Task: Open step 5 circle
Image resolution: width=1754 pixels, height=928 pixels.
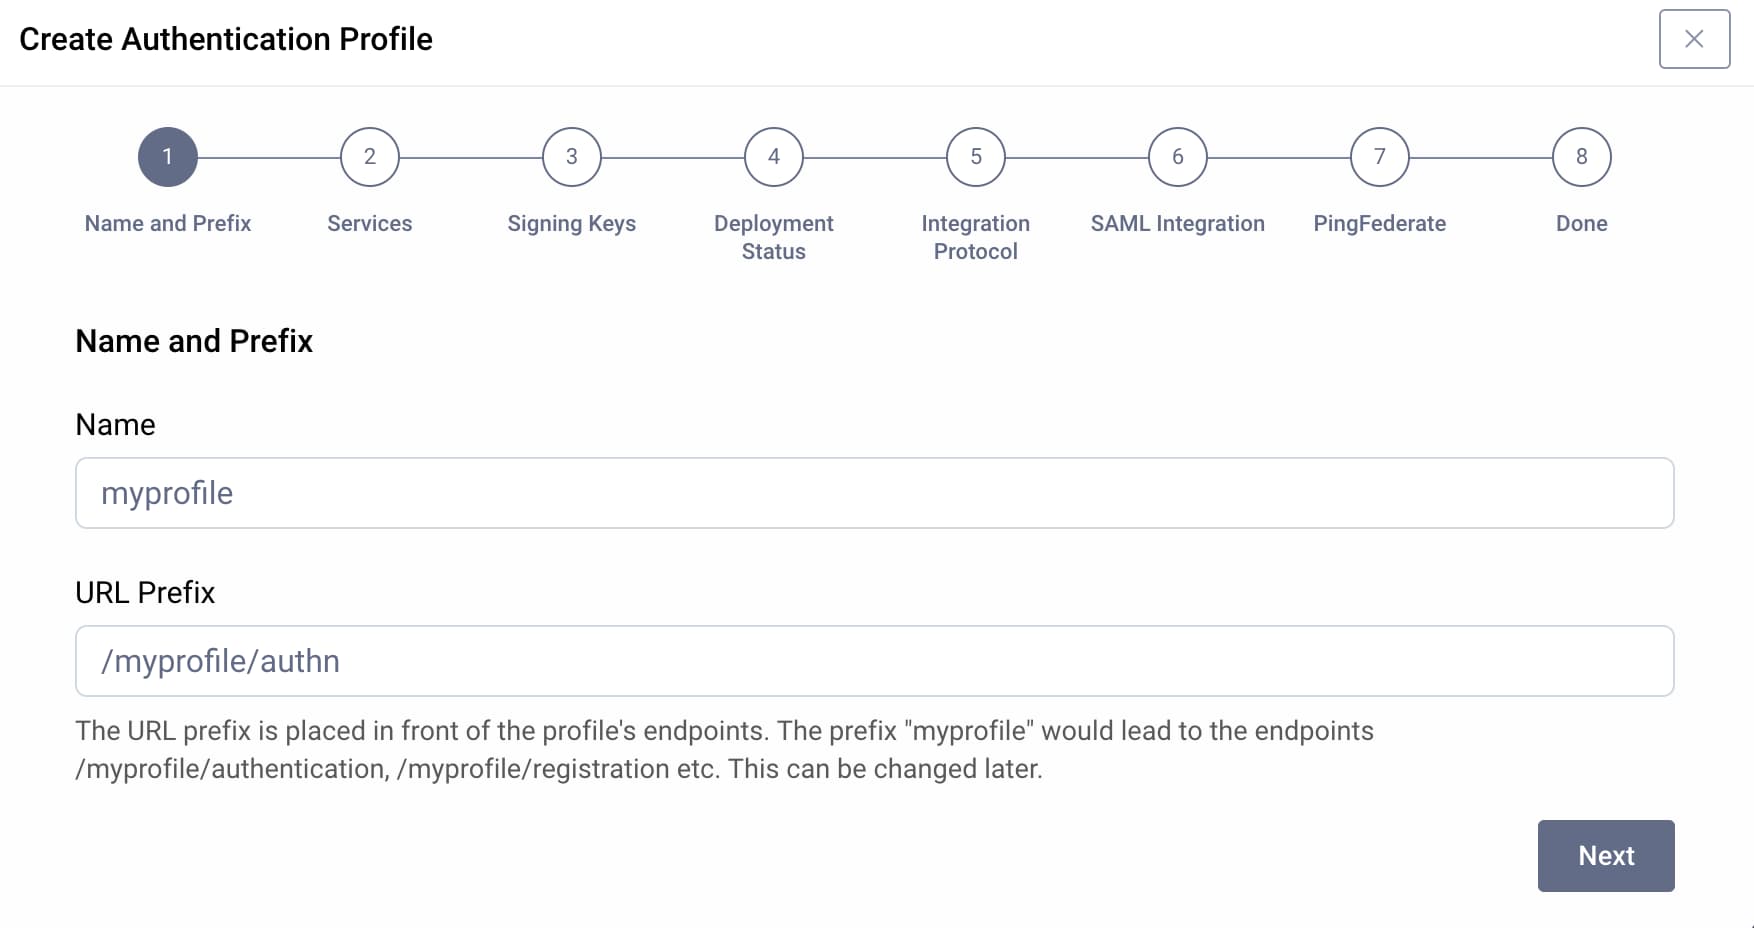Action: pos(976,157)
